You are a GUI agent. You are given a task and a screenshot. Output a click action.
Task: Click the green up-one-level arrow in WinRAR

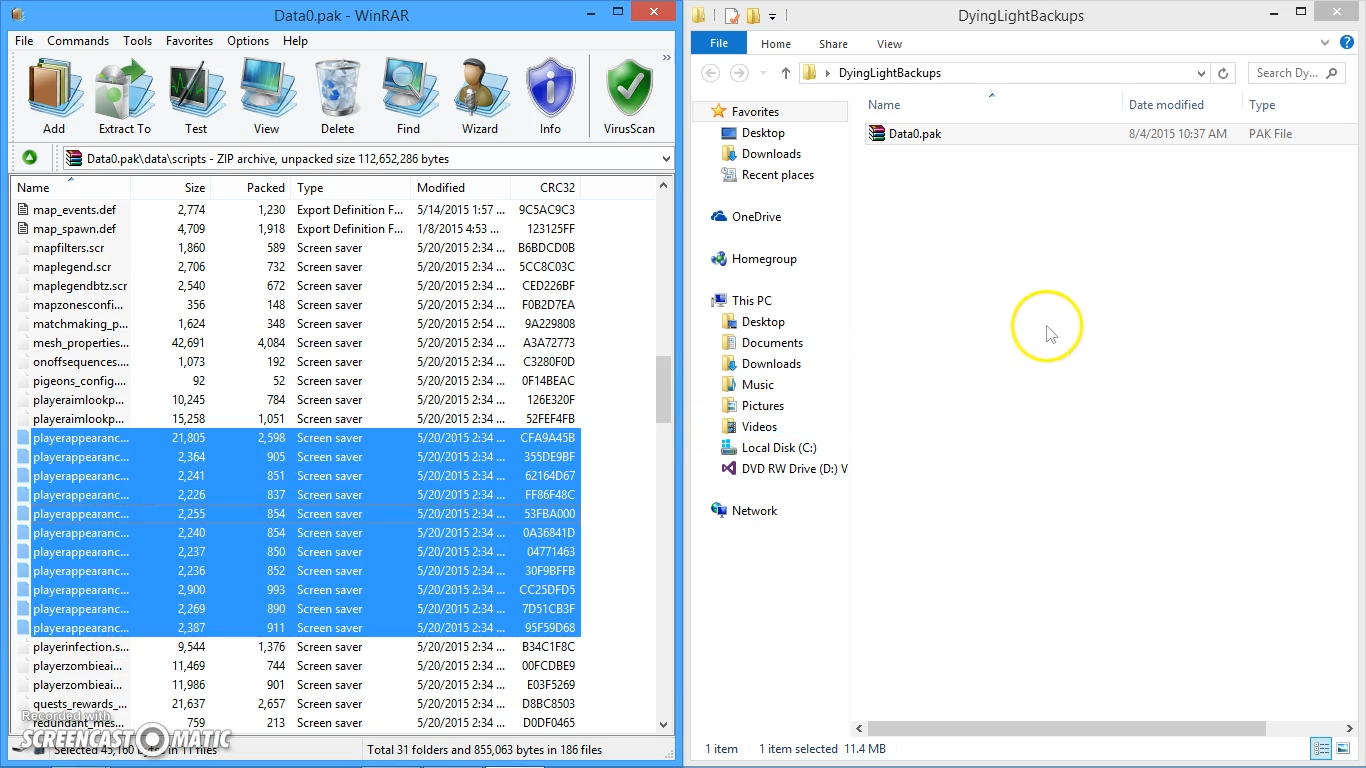[30, 158]
